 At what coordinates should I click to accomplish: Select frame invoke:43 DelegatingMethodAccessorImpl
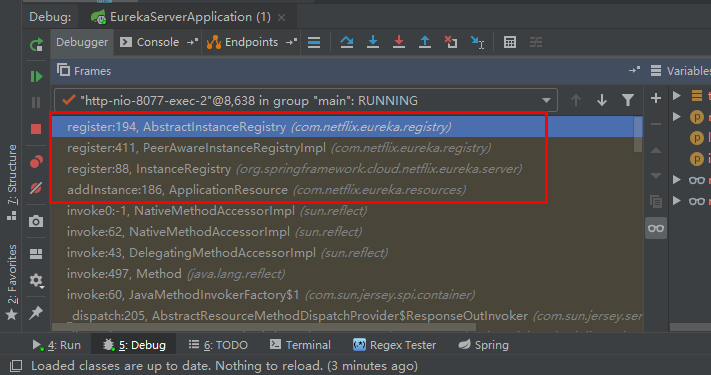coord(346,253)
